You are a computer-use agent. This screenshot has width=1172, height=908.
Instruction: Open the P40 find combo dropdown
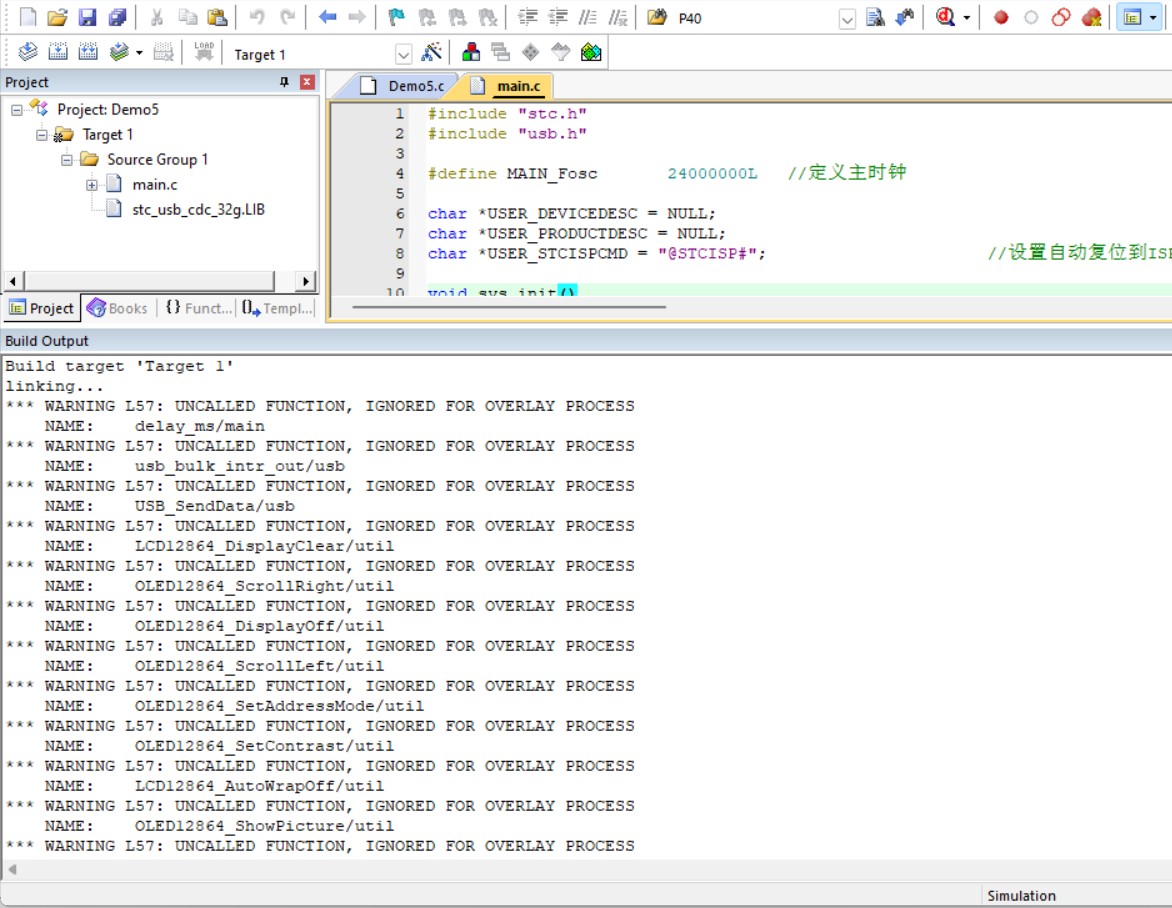click(x=847, y=19)
